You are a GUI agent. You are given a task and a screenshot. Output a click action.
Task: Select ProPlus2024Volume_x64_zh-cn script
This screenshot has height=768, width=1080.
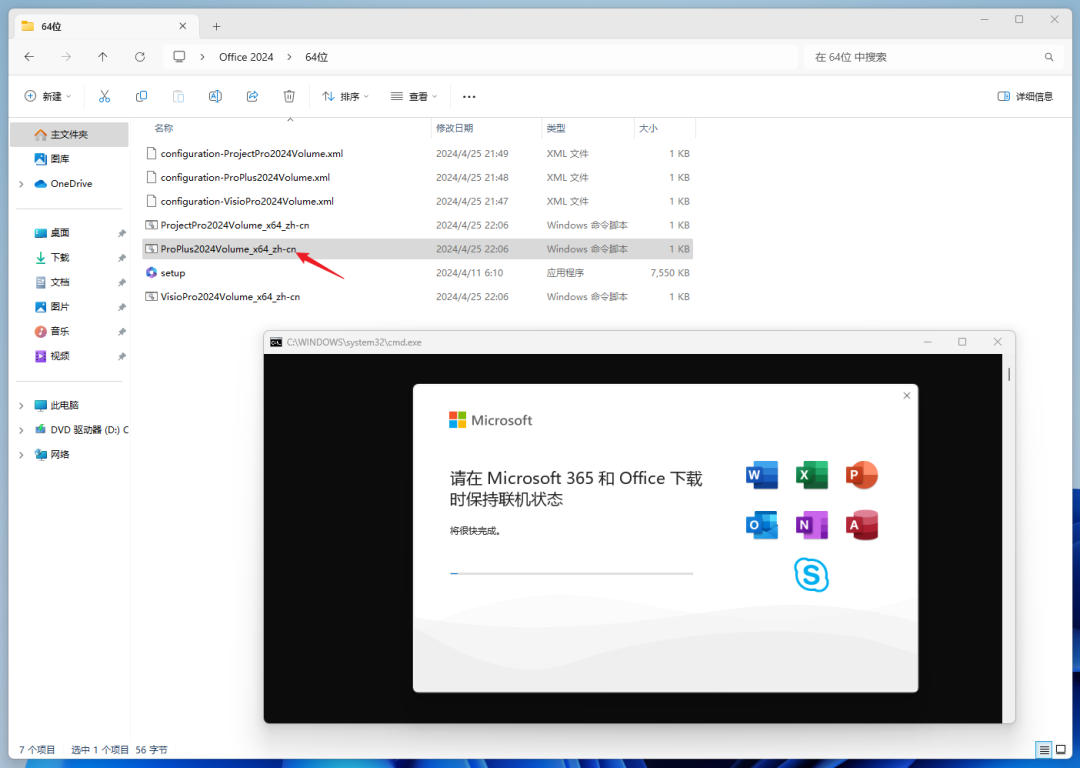[x=417, y=249]
